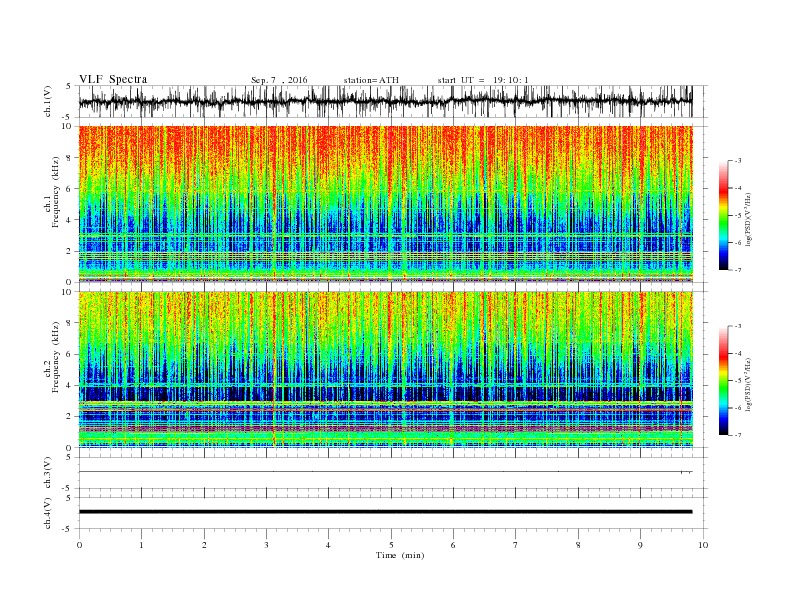792x612 pixels.
Task: Click the "-3" tick on ch.1 color bar
Action: (x=738, y=161)
